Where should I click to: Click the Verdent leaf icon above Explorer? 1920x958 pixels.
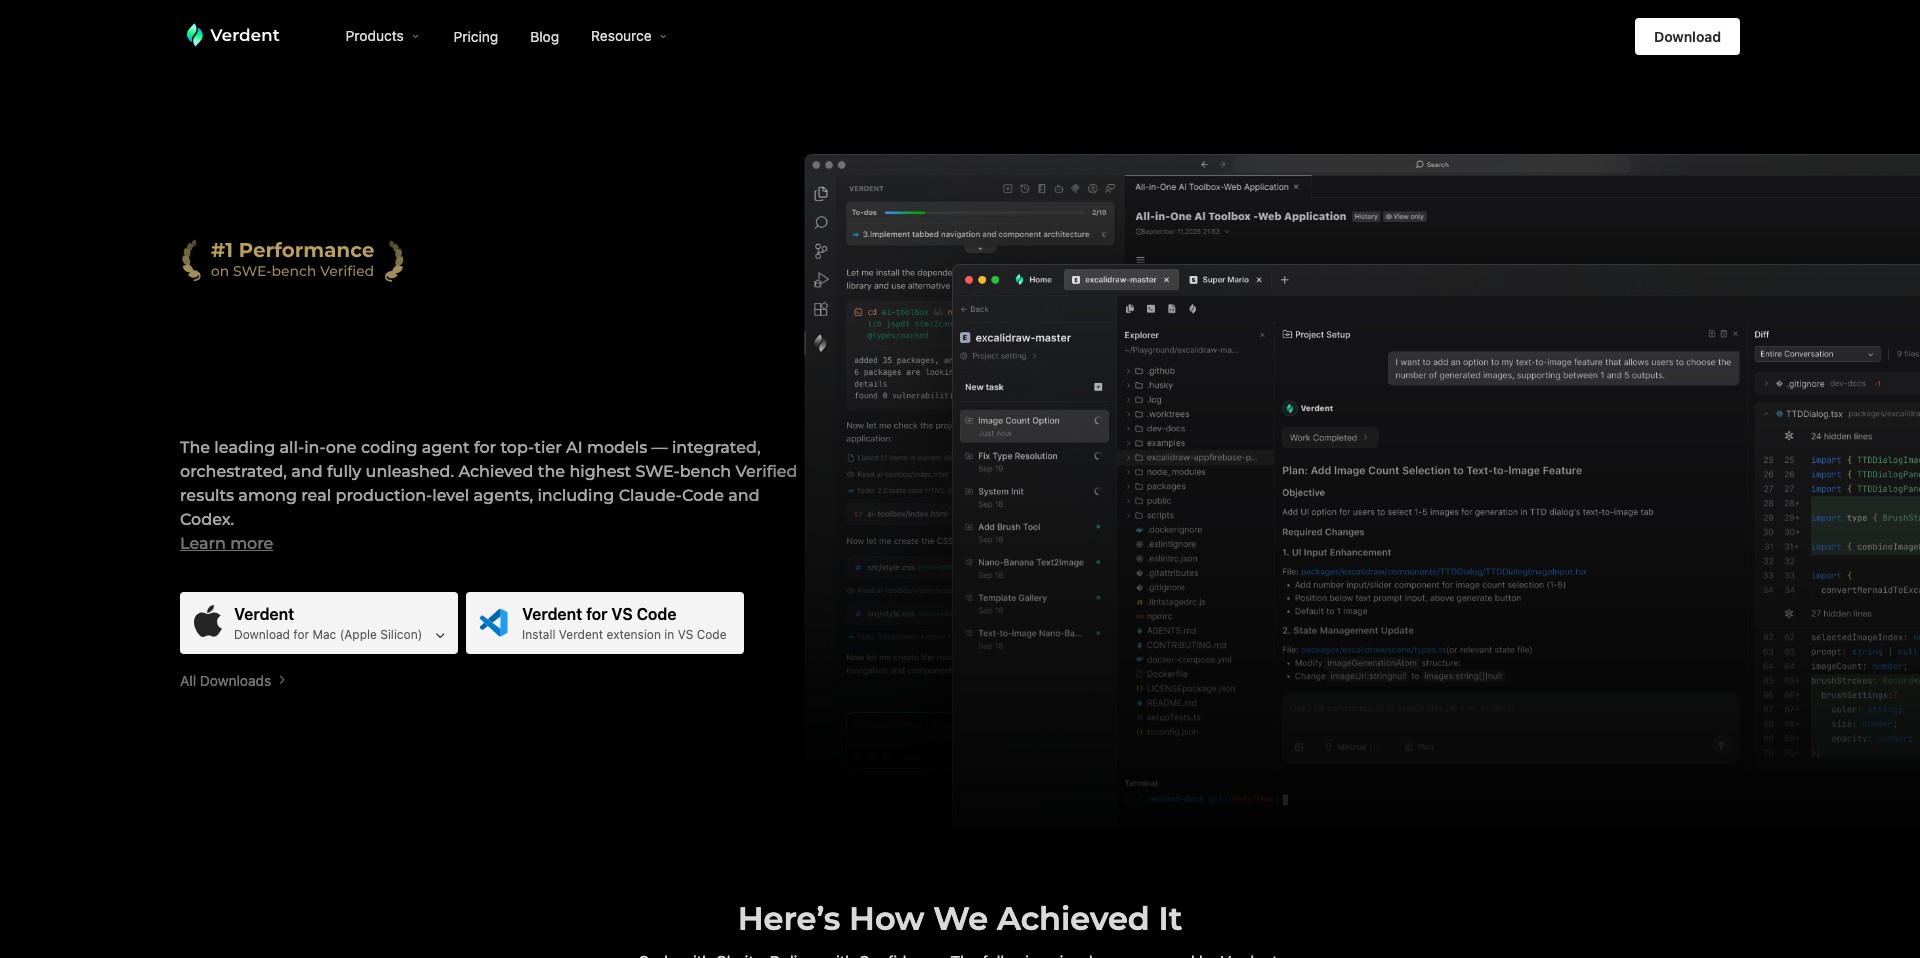[1193, 309]
